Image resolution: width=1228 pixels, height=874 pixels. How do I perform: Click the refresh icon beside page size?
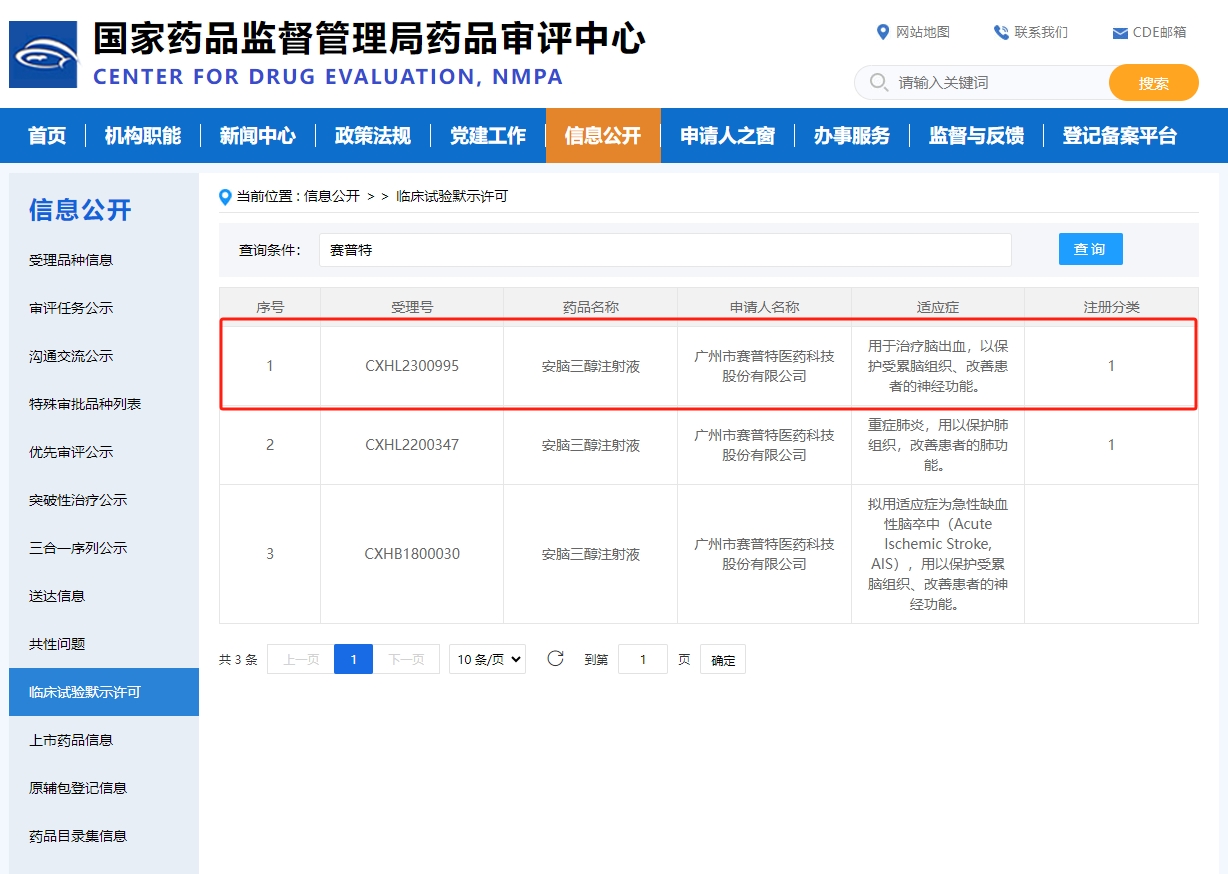point(556,658)
